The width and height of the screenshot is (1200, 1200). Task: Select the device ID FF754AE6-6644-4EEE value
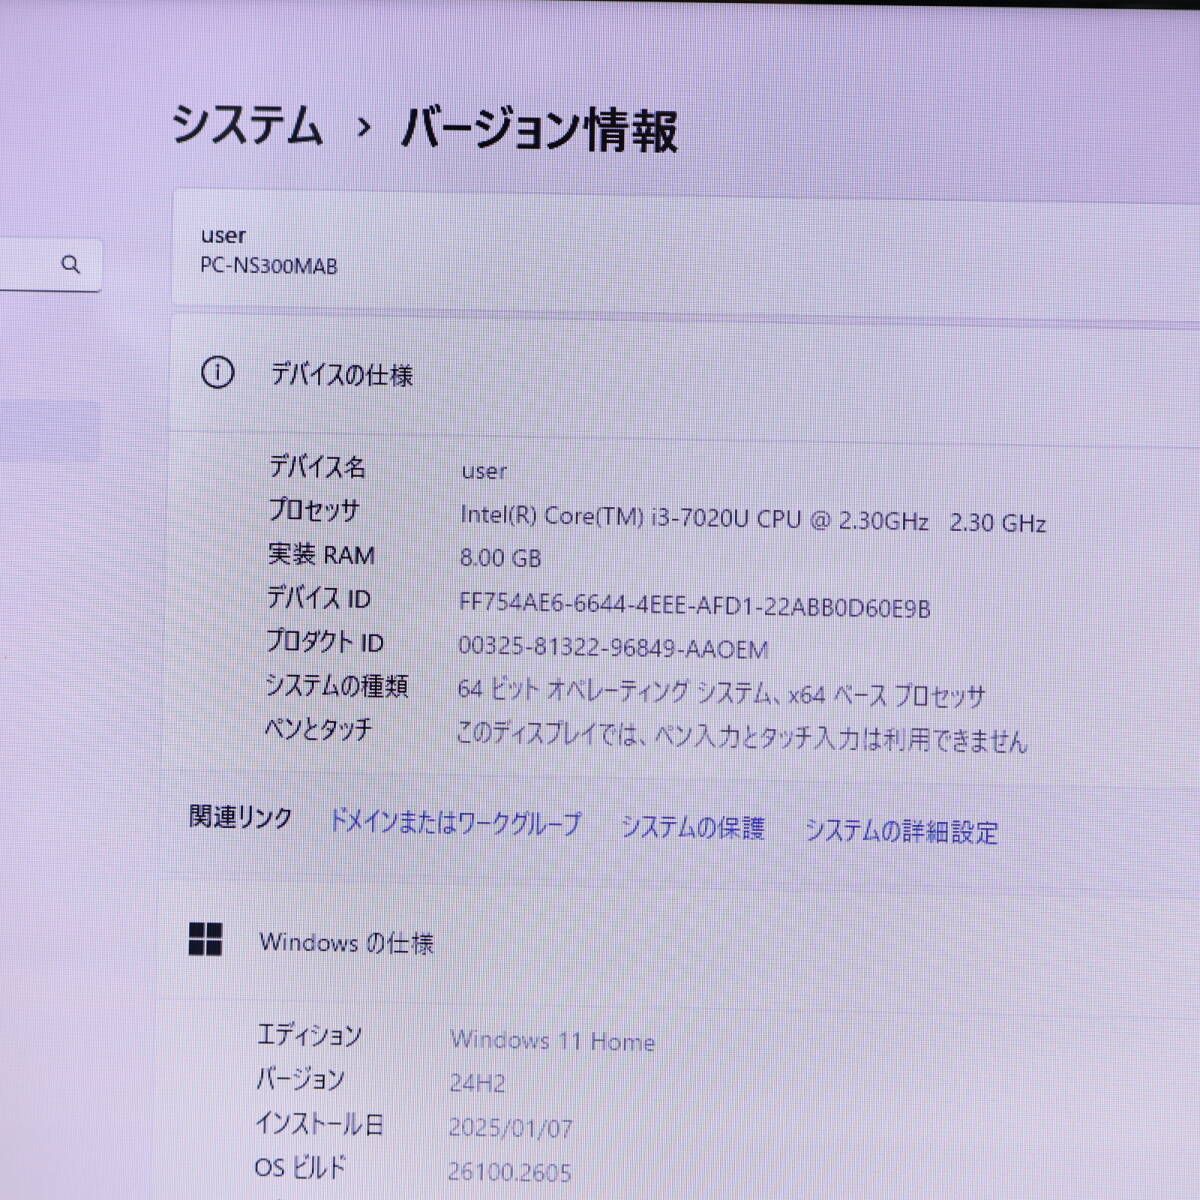[694, 606]
